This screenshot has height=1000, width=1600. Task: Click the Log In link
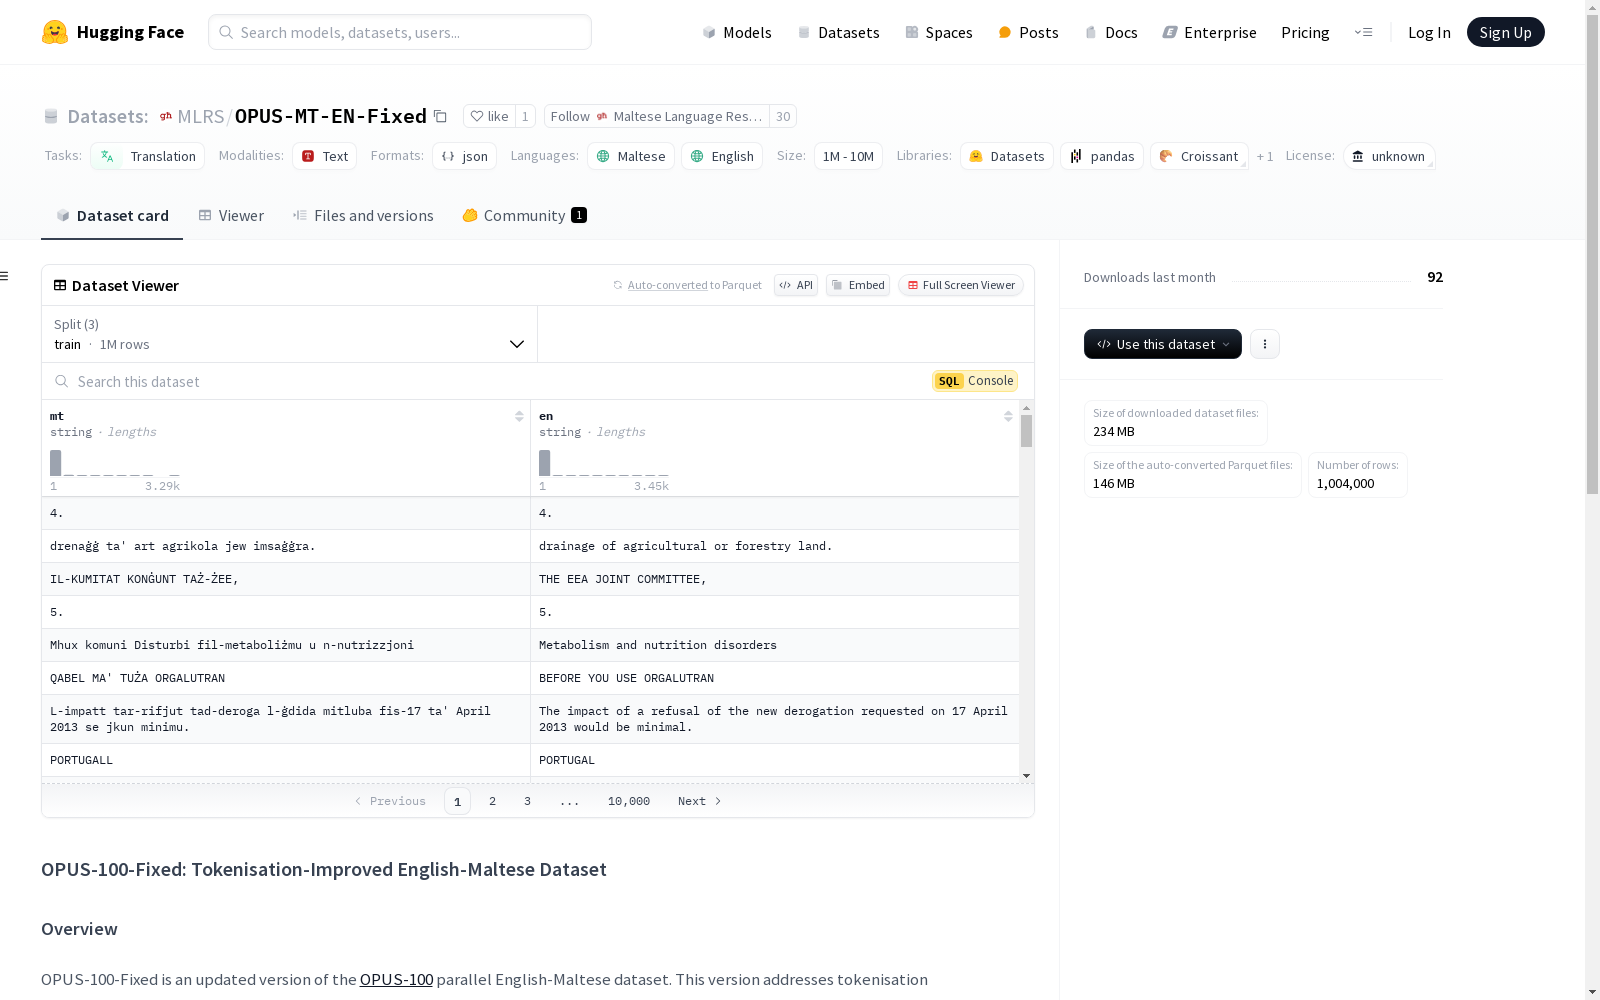click(x=1429, y=32)
